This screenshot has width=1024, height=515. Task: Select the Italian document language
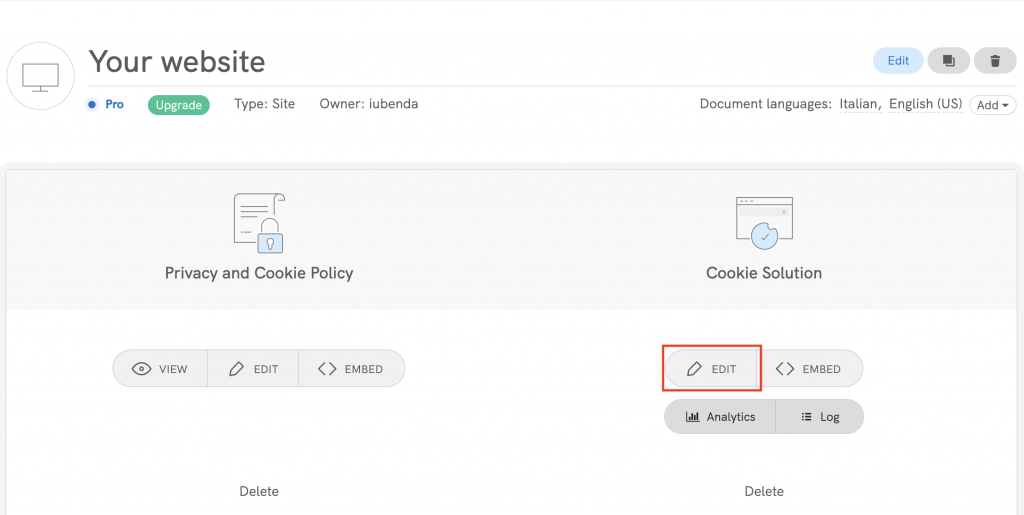point(859,104)
